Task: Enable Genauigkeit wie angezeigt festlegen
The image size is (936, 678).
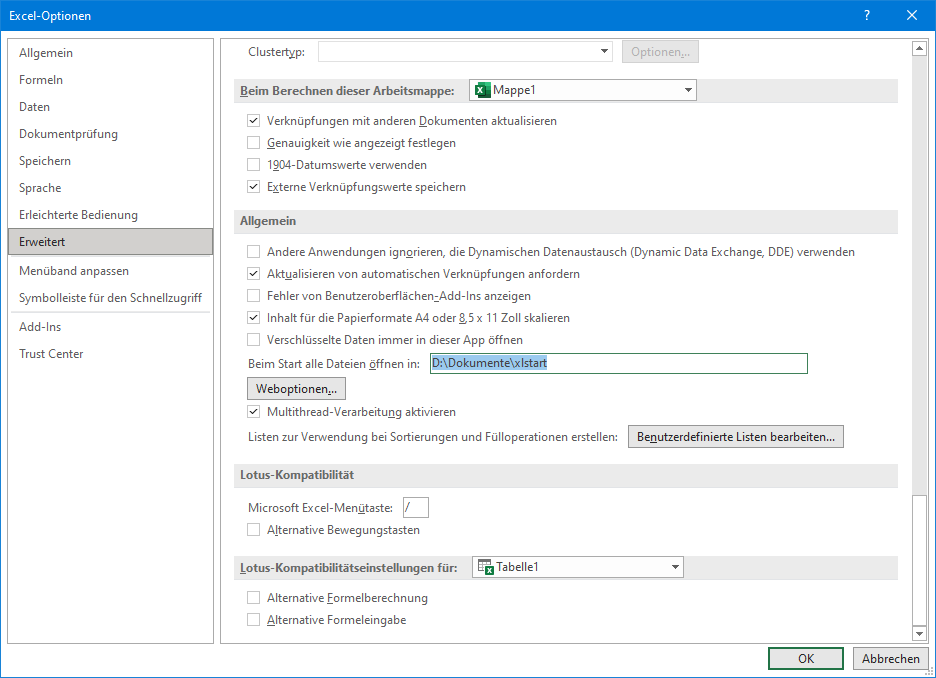Action: [254, 143]
